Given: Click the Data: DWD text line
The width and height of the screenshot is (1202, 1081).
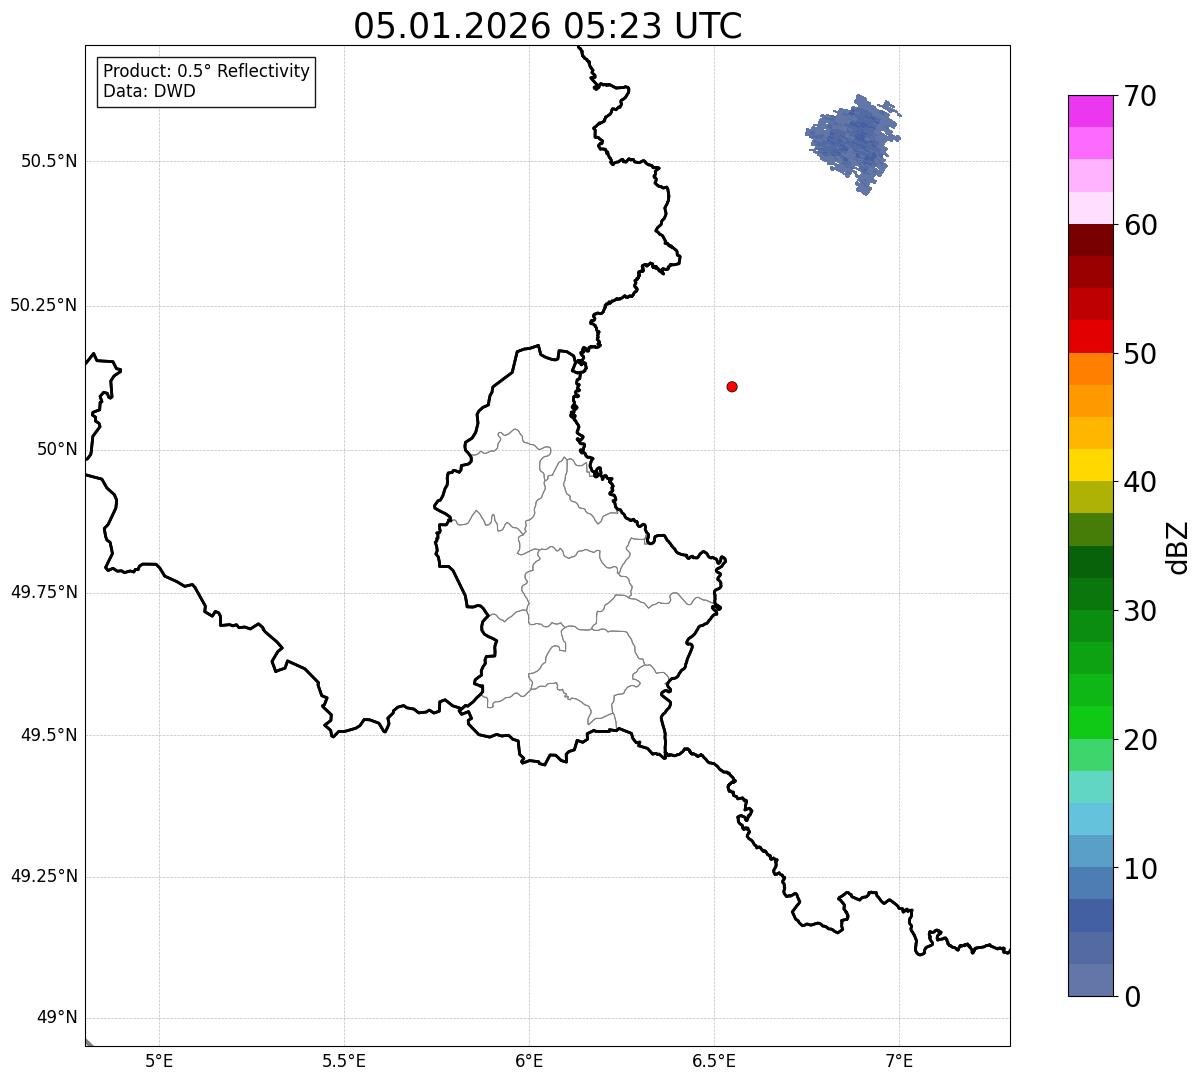Looking at the screenshot, I should [149, 92].
